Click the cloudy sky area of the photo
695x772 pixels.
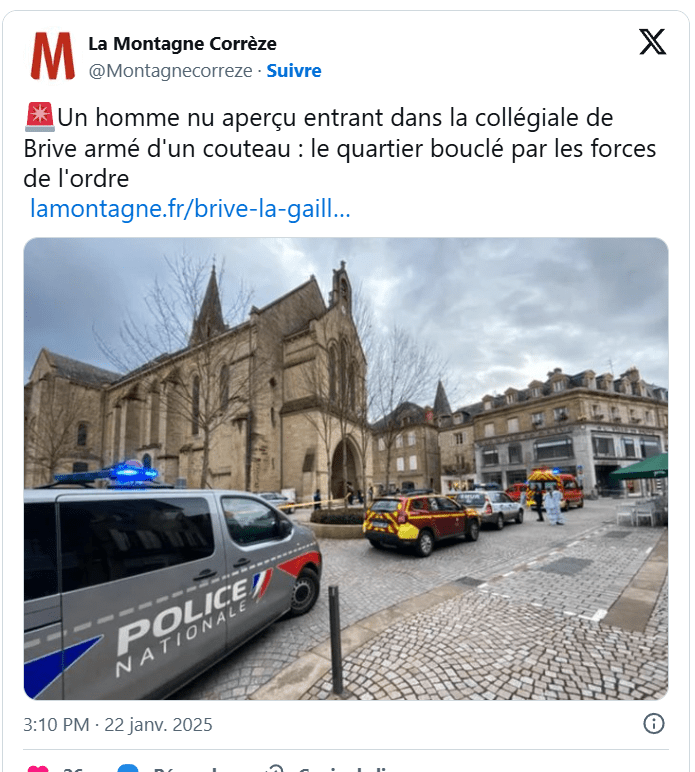(492, 305)
